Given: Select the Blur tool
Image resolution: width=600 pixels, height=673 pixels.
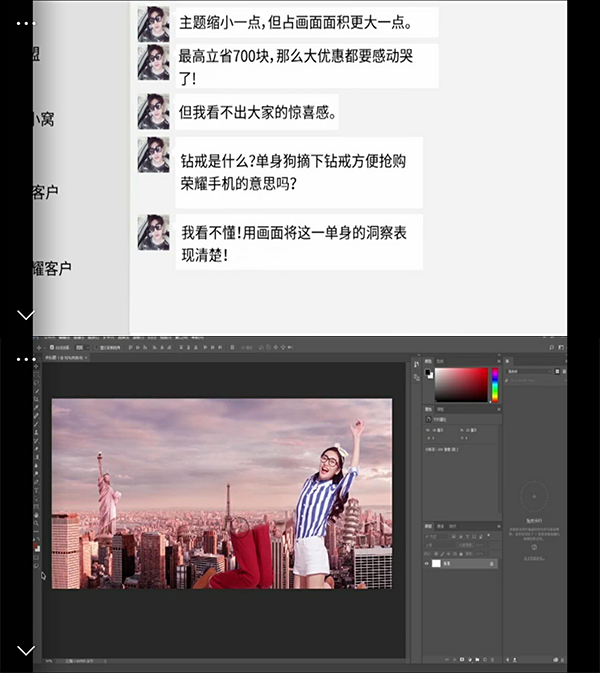Looking at the screenshot, I should [x=36, y=465].
